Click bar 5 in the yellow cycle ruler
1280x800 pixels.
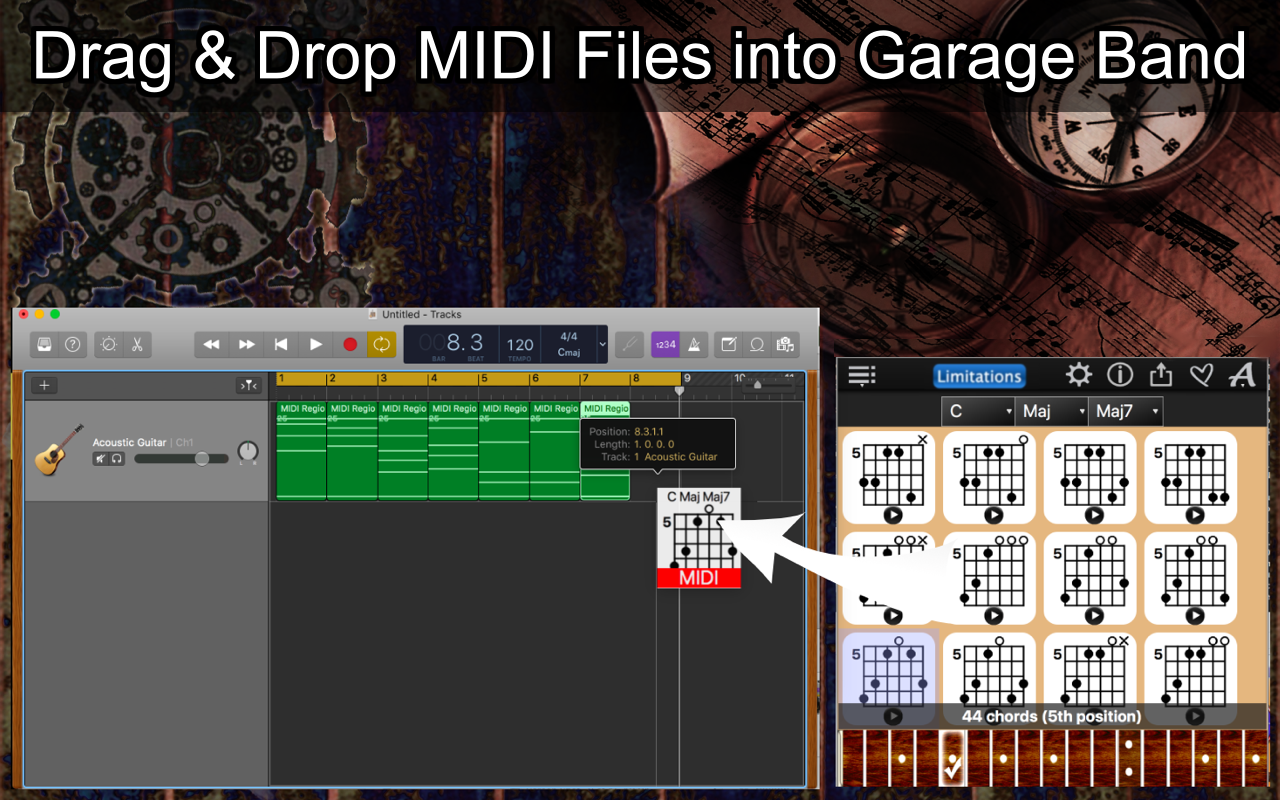(x=504, y=379)
